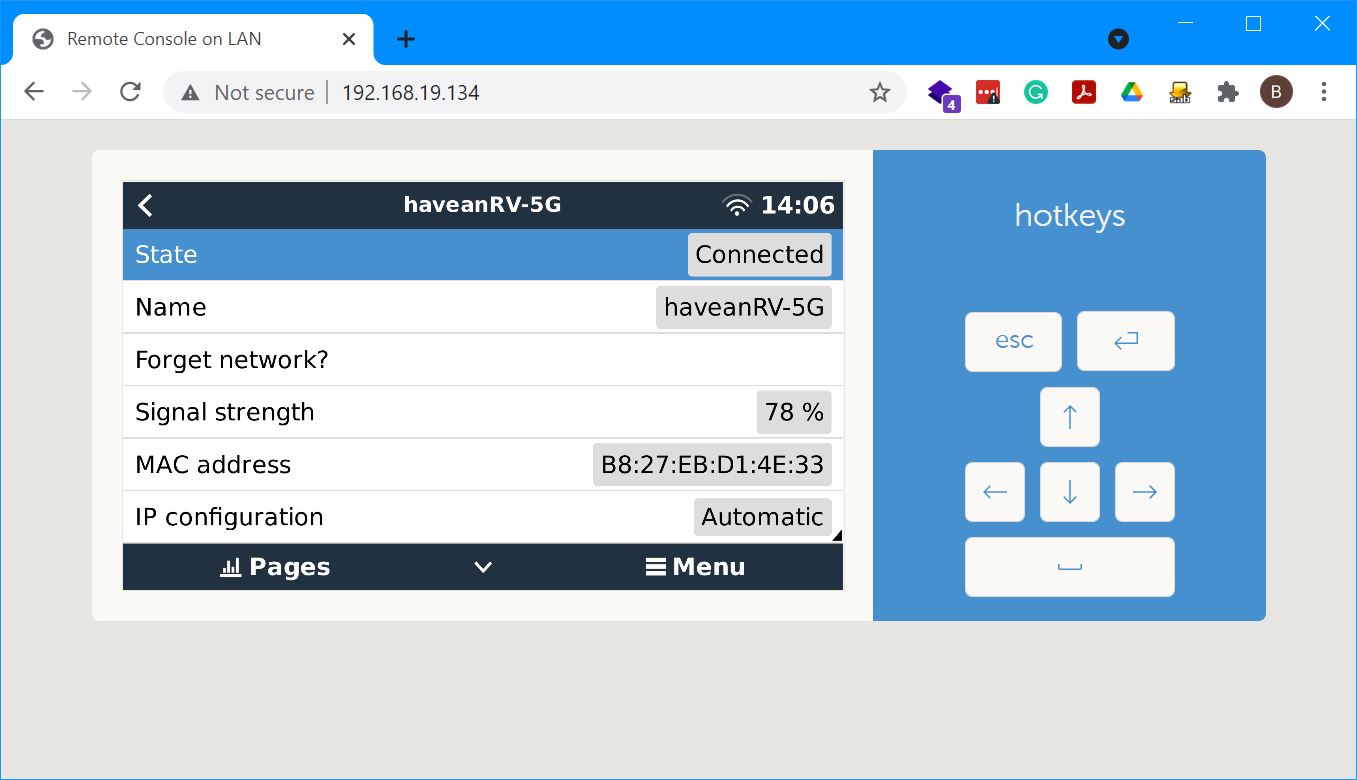Expand the bottom bar chevron
Viewport: 1357px width, 780px height.
tap(483, 567)
